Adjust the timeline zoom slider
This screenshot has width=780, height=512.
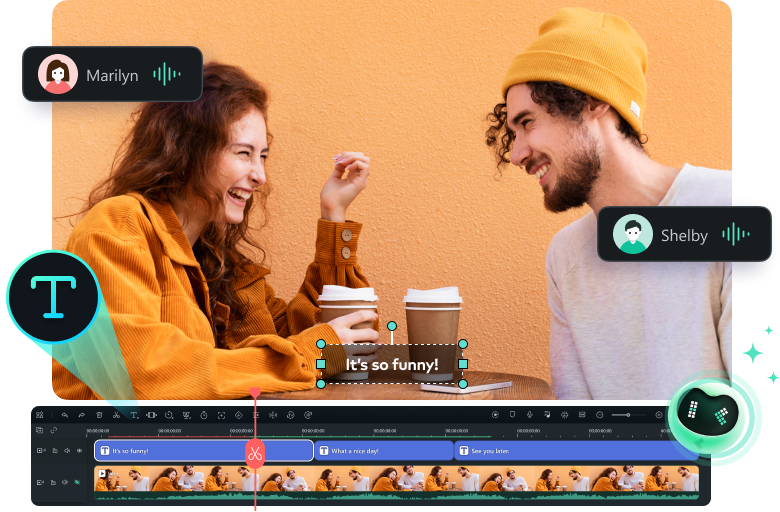628,414
